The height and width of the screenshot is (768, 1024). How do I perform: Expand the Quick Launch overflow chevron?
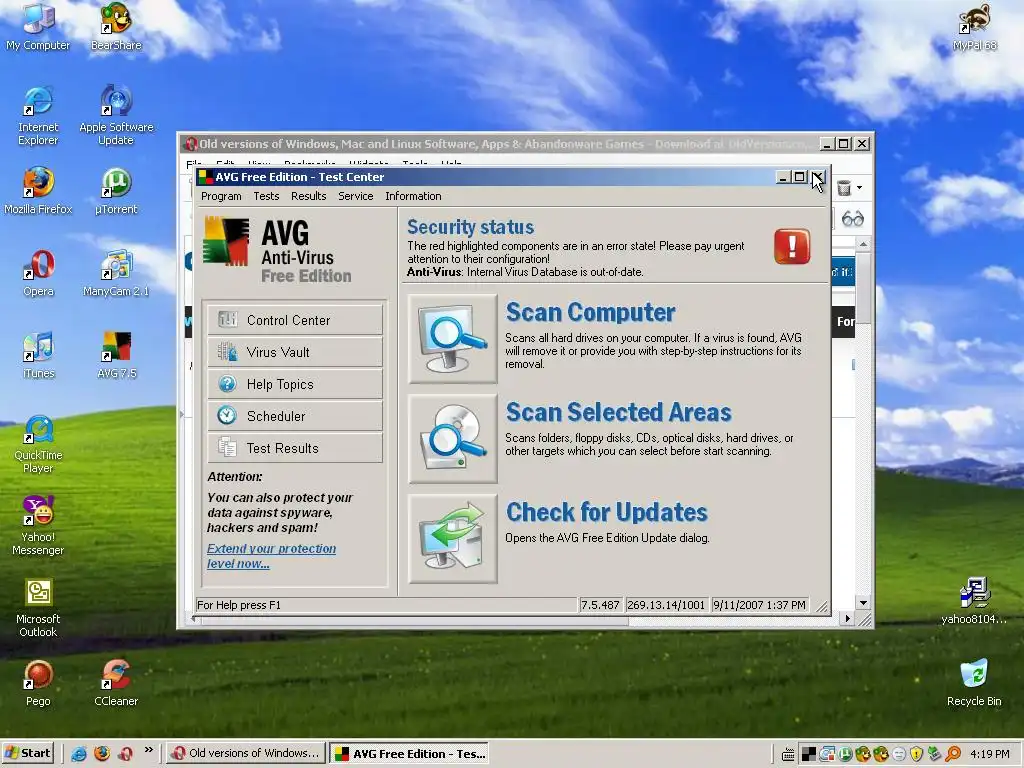[148, 750]
